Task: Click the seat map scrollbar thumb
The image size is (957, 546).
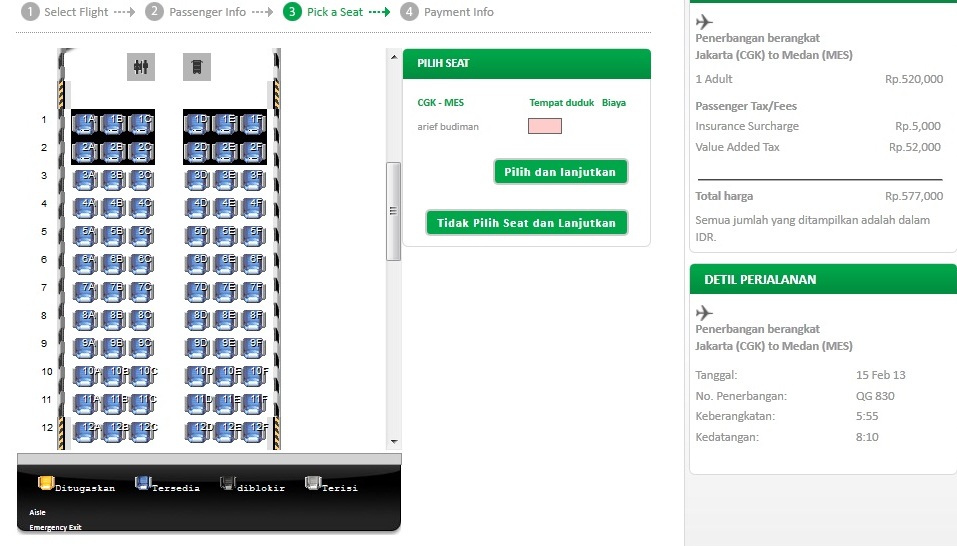Action: click(x=393, y=211)
